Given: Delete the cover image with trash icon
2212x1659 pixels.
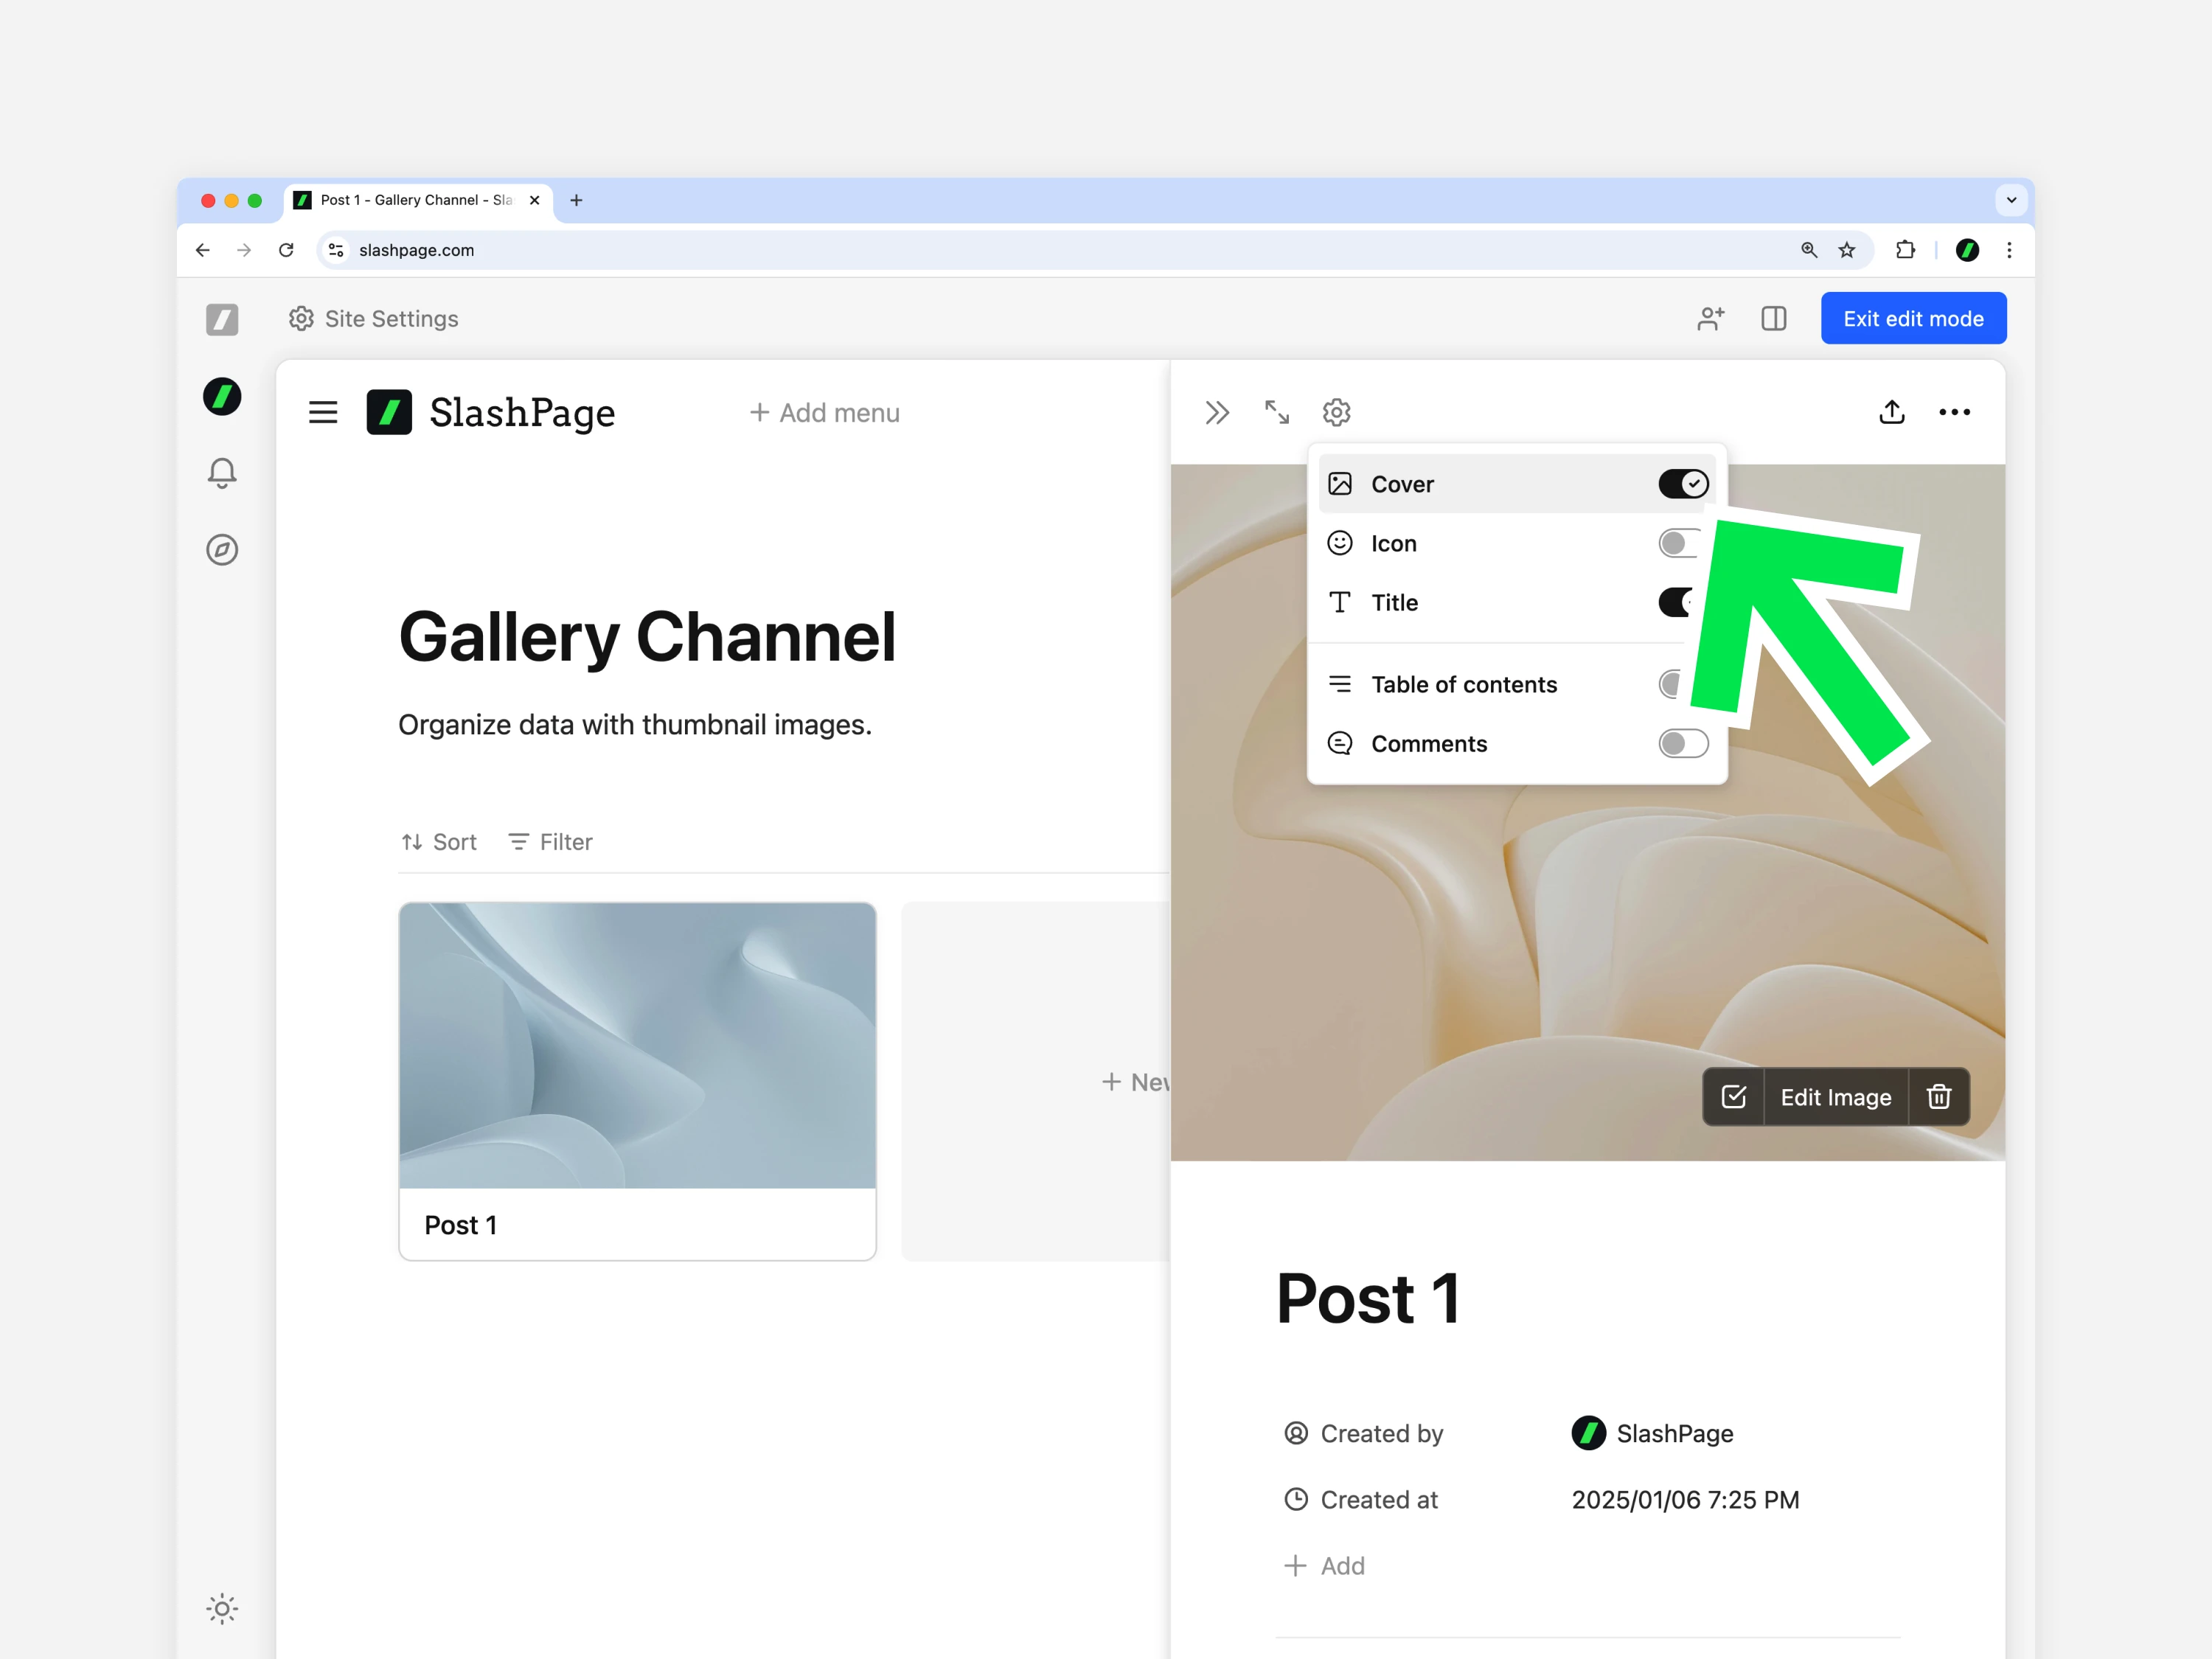Looking at the screenshot, I should pos(1939,1097).
